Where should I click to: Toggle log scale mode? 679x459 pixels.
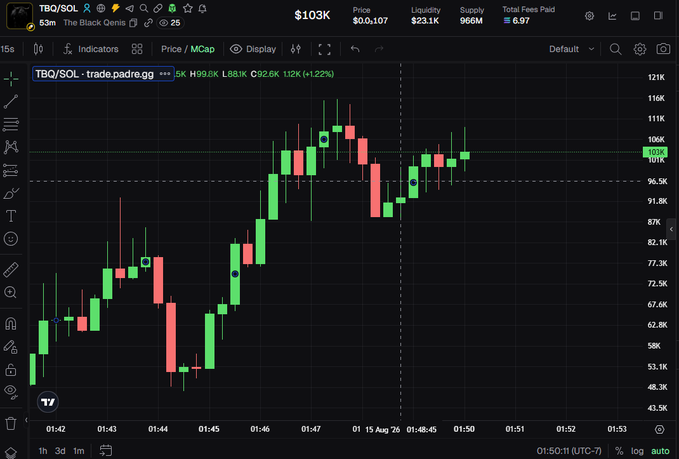pyautogui.click(x=637, y=451)
